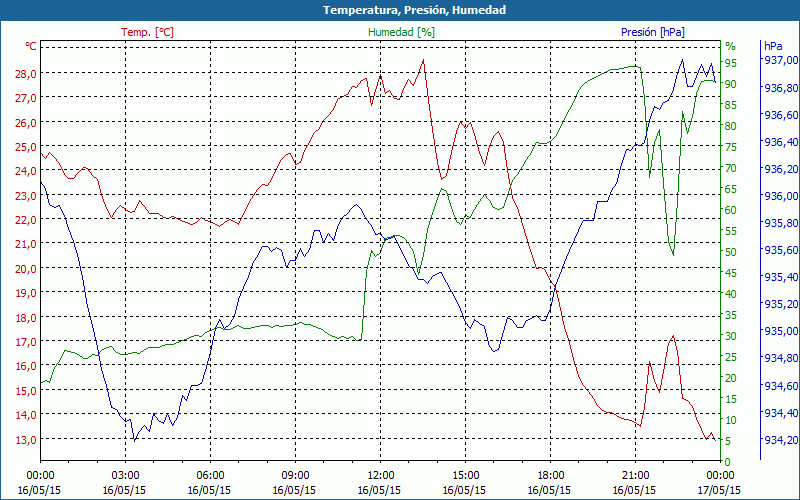The height and width of the screenshot is (500, 800).
Task: Click the '50' humidity axis value
Action: (x=731, y=252)
